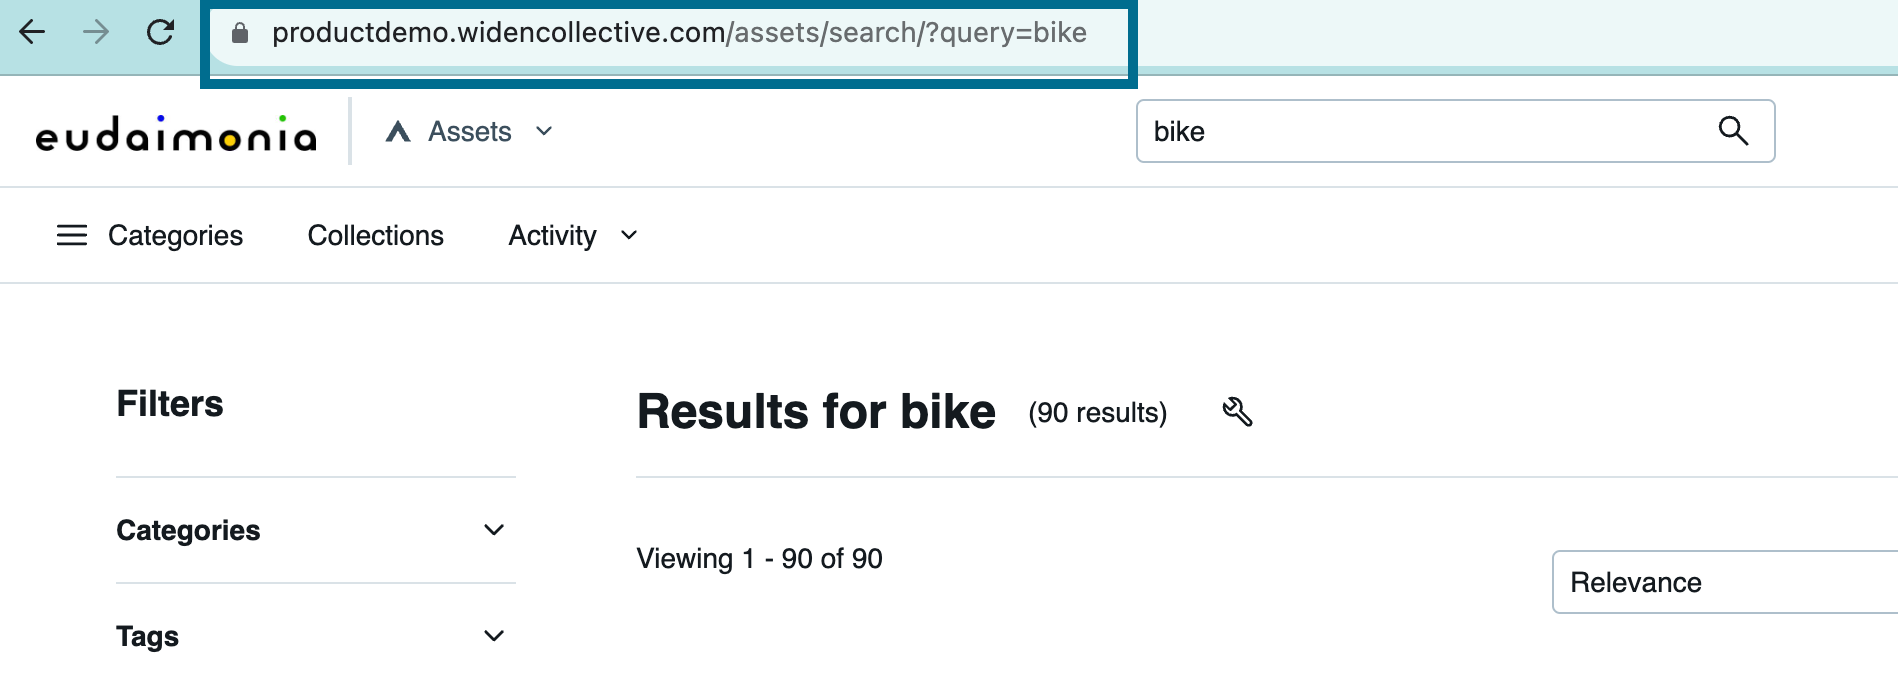Select the Categories menu item
1898x680 pixels.
click(175, 235)
